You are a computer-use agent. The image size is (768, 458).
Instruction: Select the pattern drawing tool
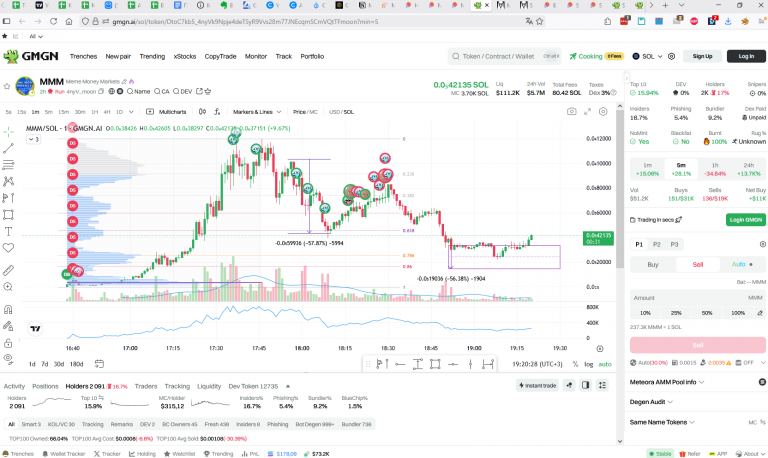click(x=8, y=181)
